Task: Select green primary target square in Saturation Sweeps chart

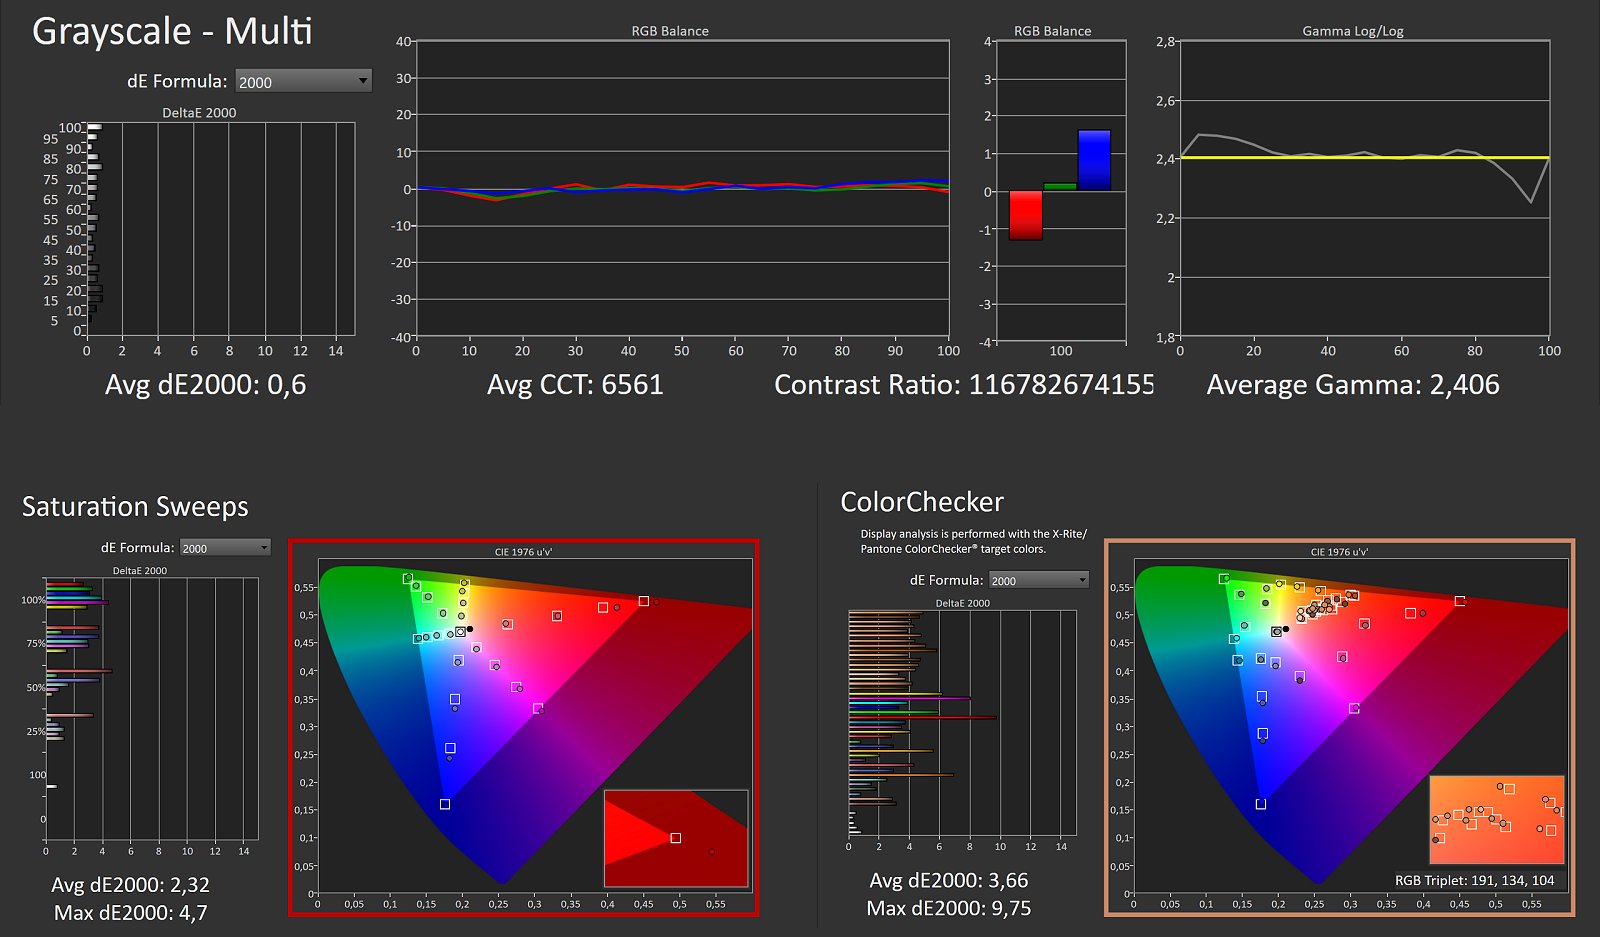Action: [x=408, y=578]
